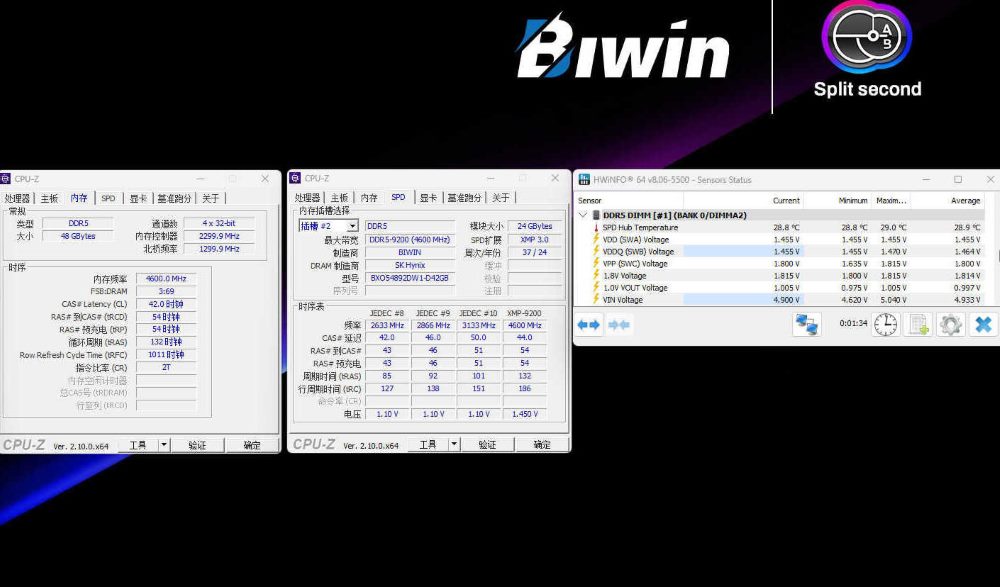Switch to 处理器 tab in SPD window
1000x587 pixels.
(307, 198)
